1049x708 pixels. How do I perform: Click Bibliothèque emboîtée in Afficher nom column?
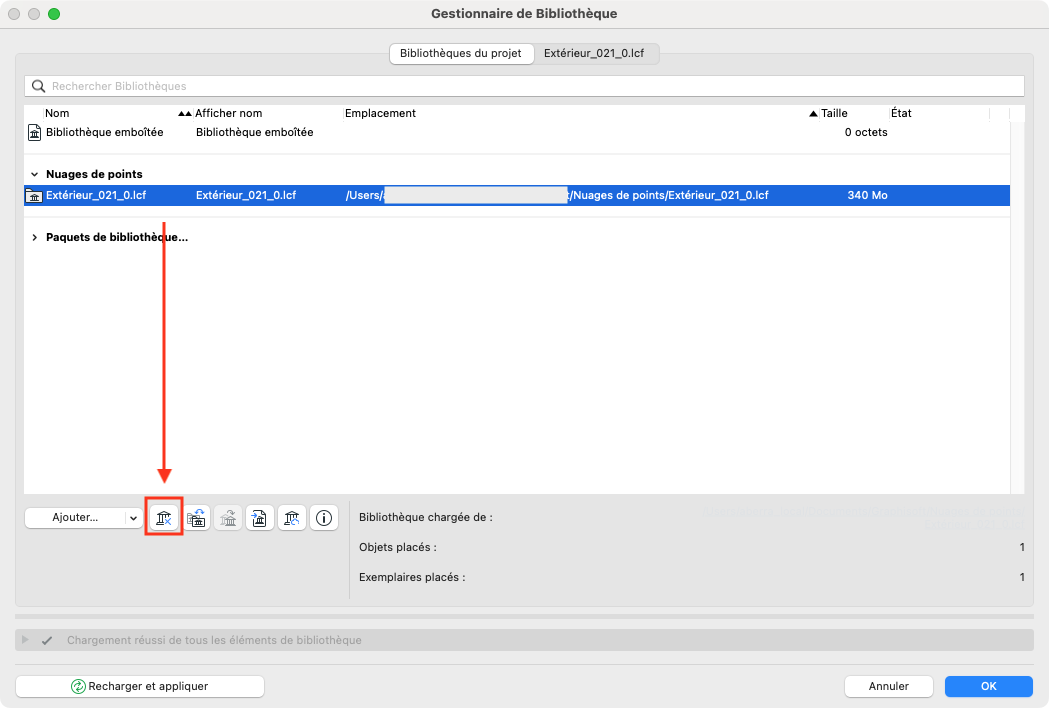[254, 132]
